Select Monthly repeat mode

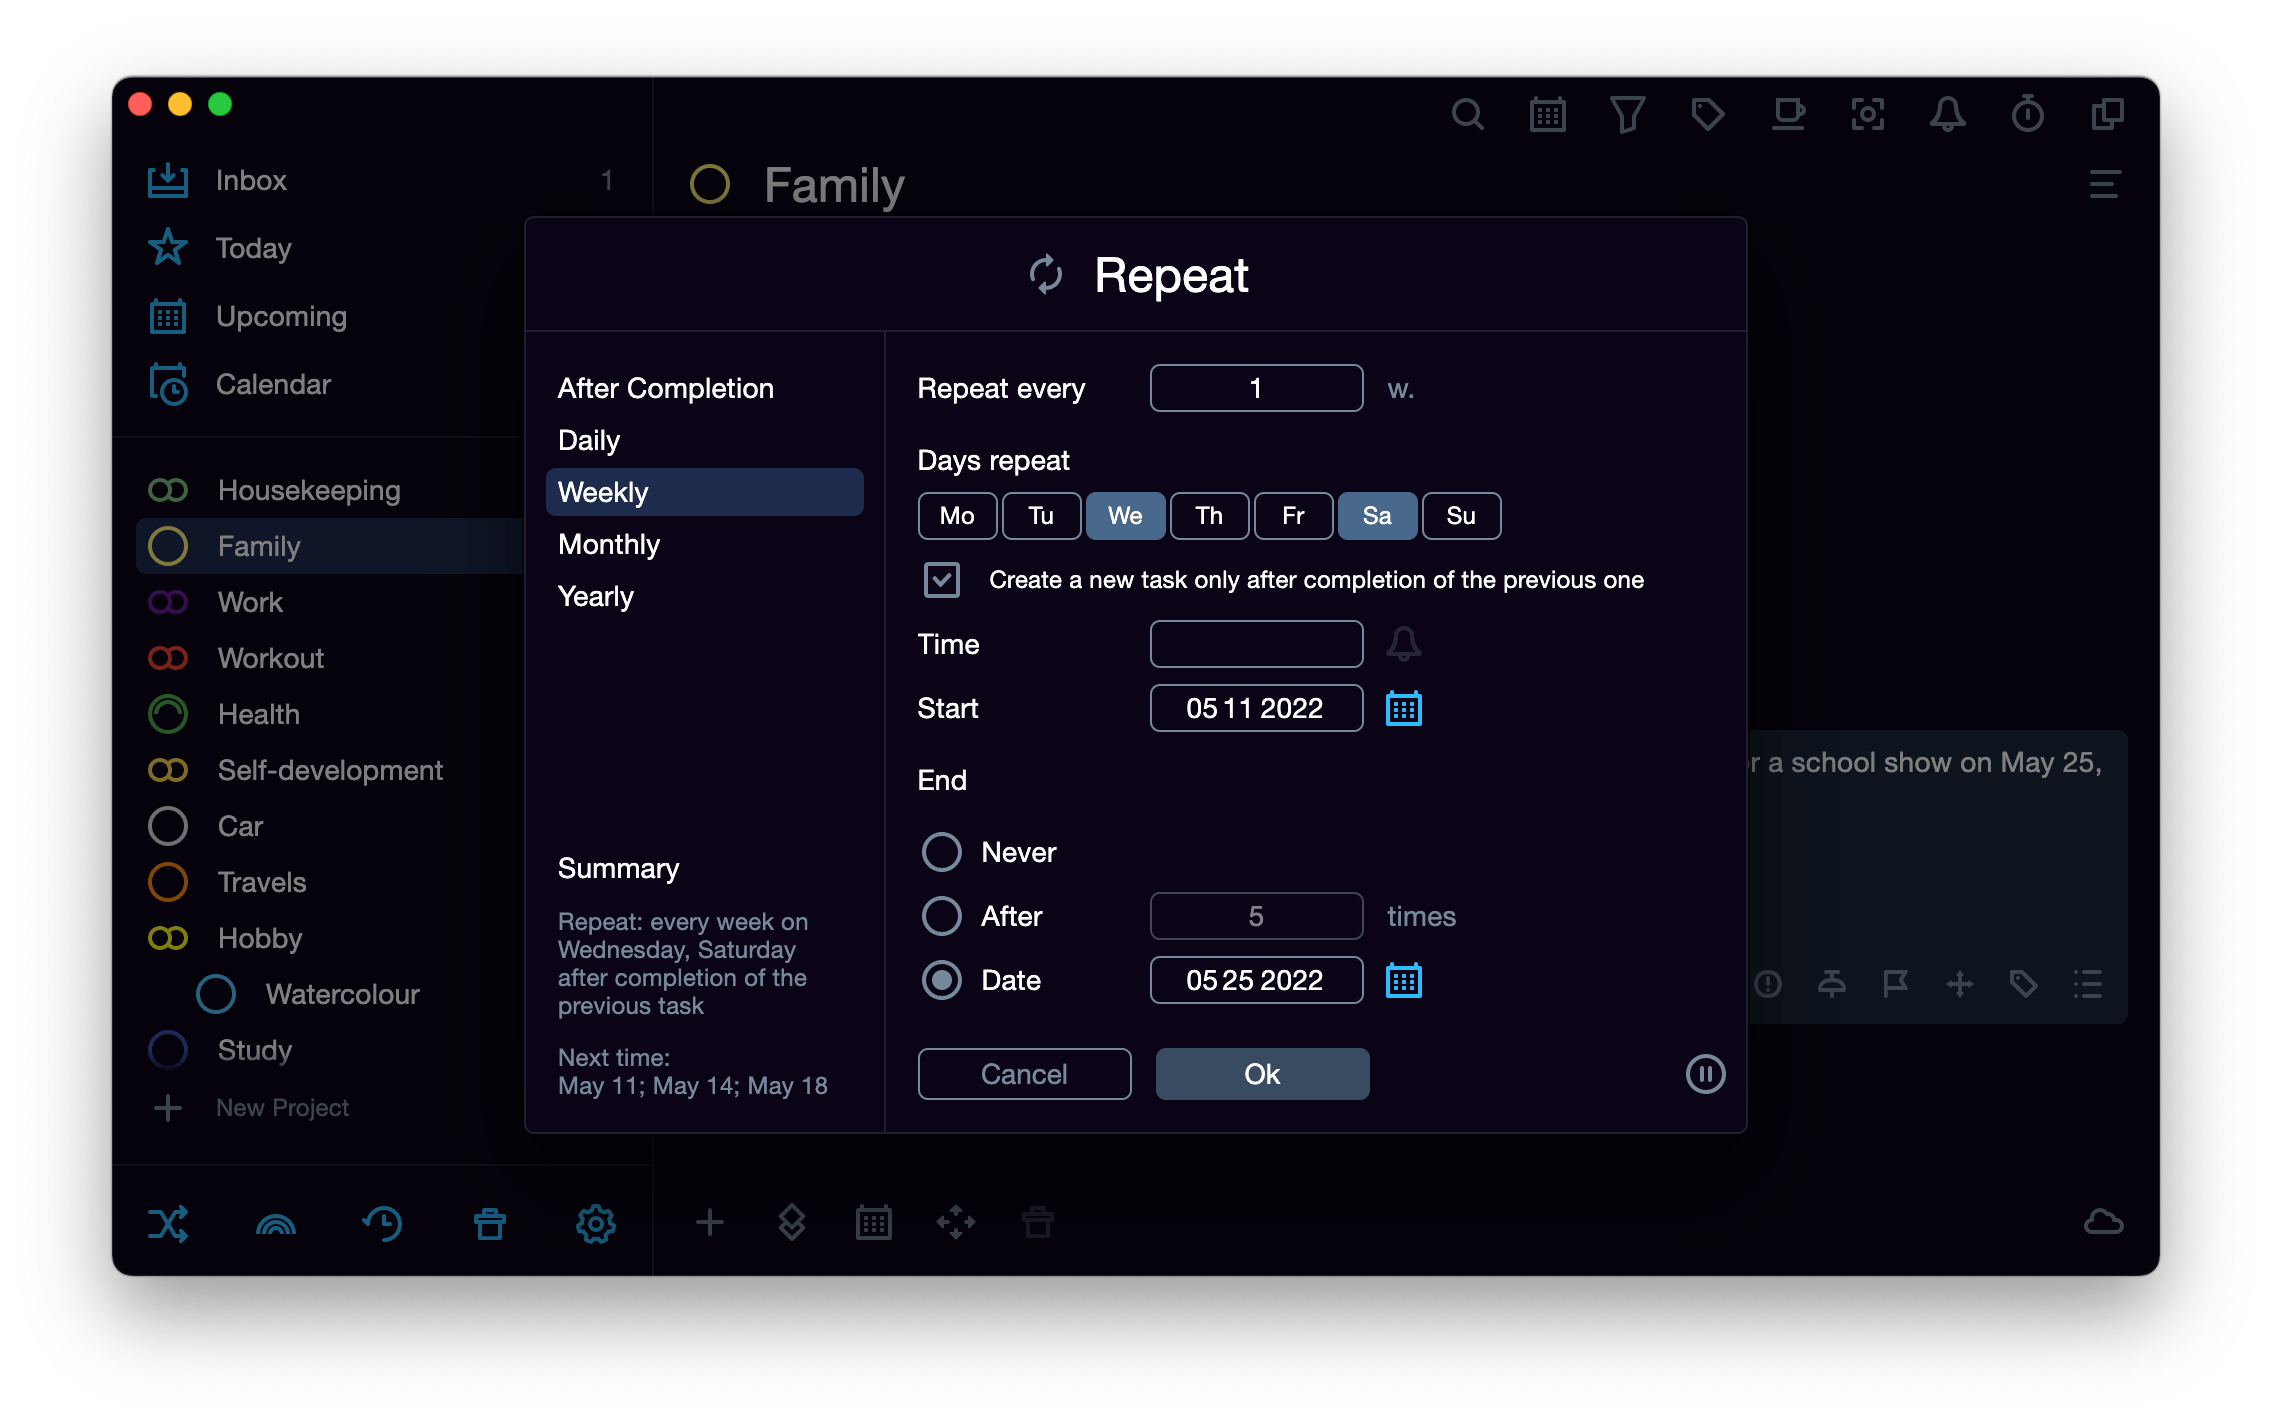tap(704, 544)
